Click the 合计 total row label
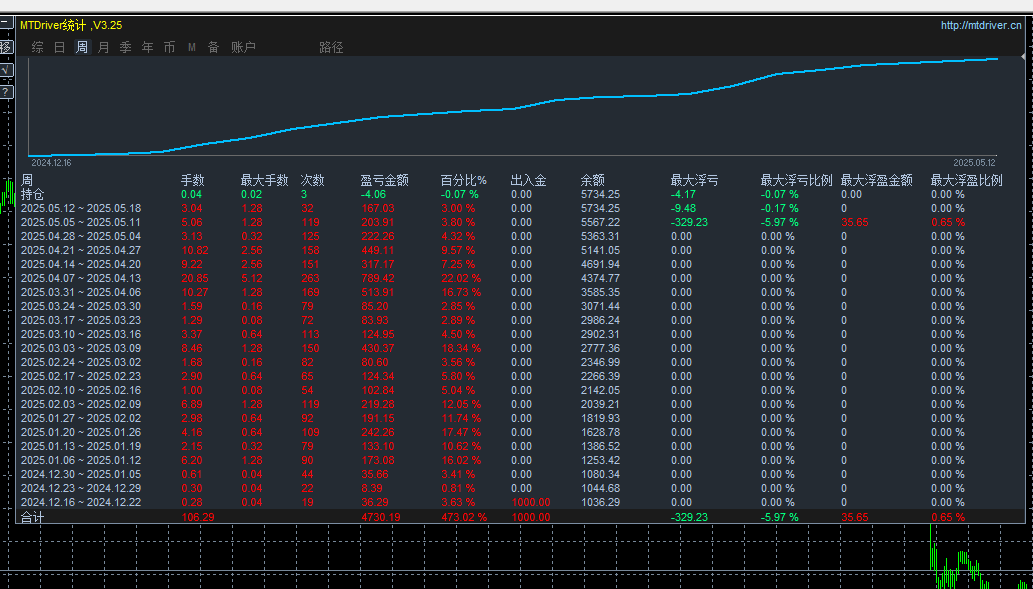Viewport: 1033px width, 589px height. (x=33, y=518)
